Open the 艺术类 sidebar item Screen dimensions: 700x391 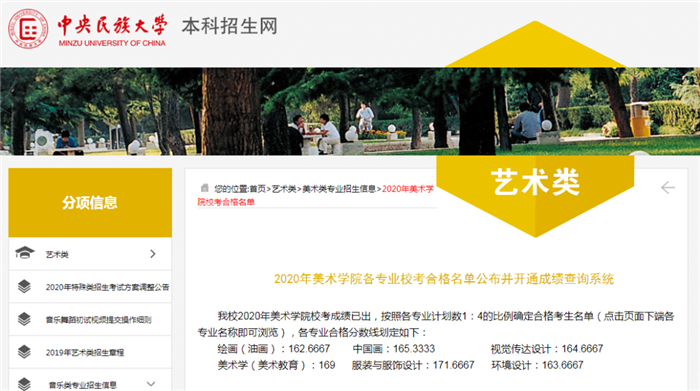click(90, 254)
